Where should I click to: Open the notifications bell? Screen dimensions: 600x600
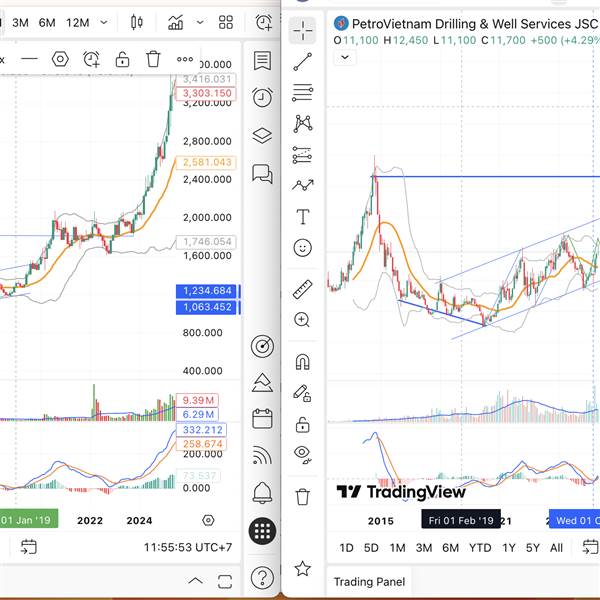[x=262, y=493]
